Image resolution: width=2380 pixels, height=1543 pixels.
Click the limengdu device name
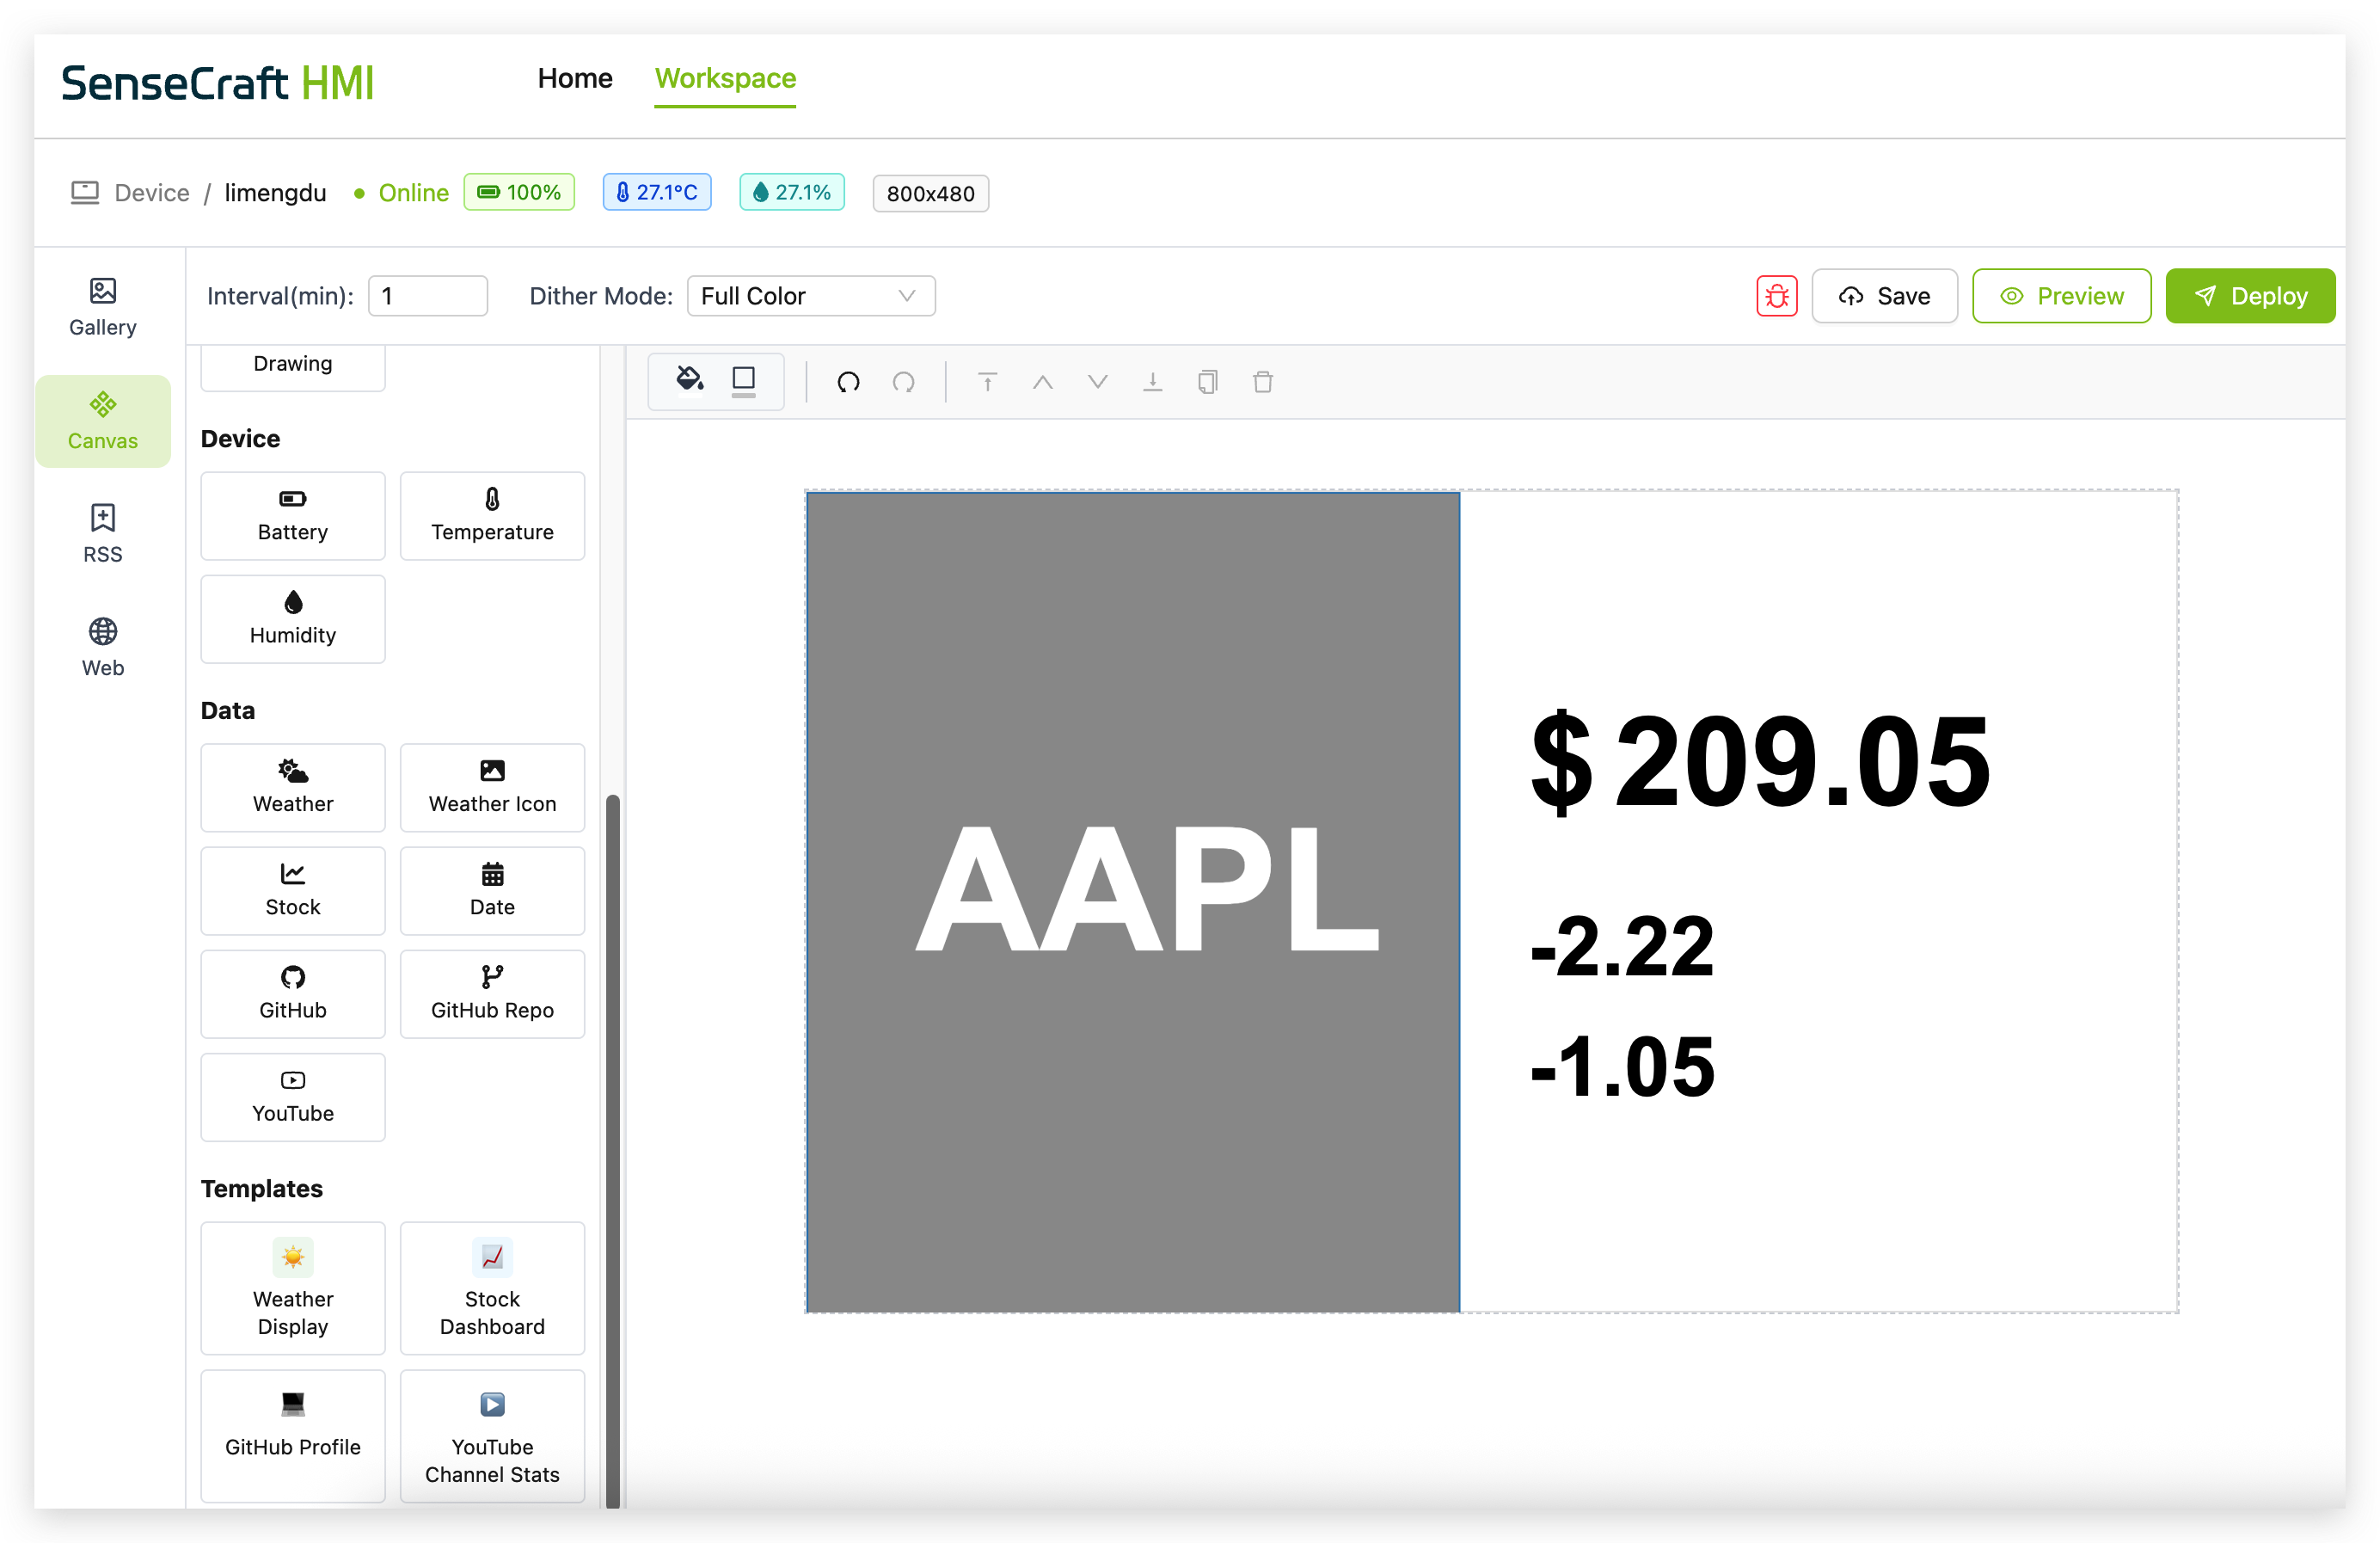coord(275,192)
